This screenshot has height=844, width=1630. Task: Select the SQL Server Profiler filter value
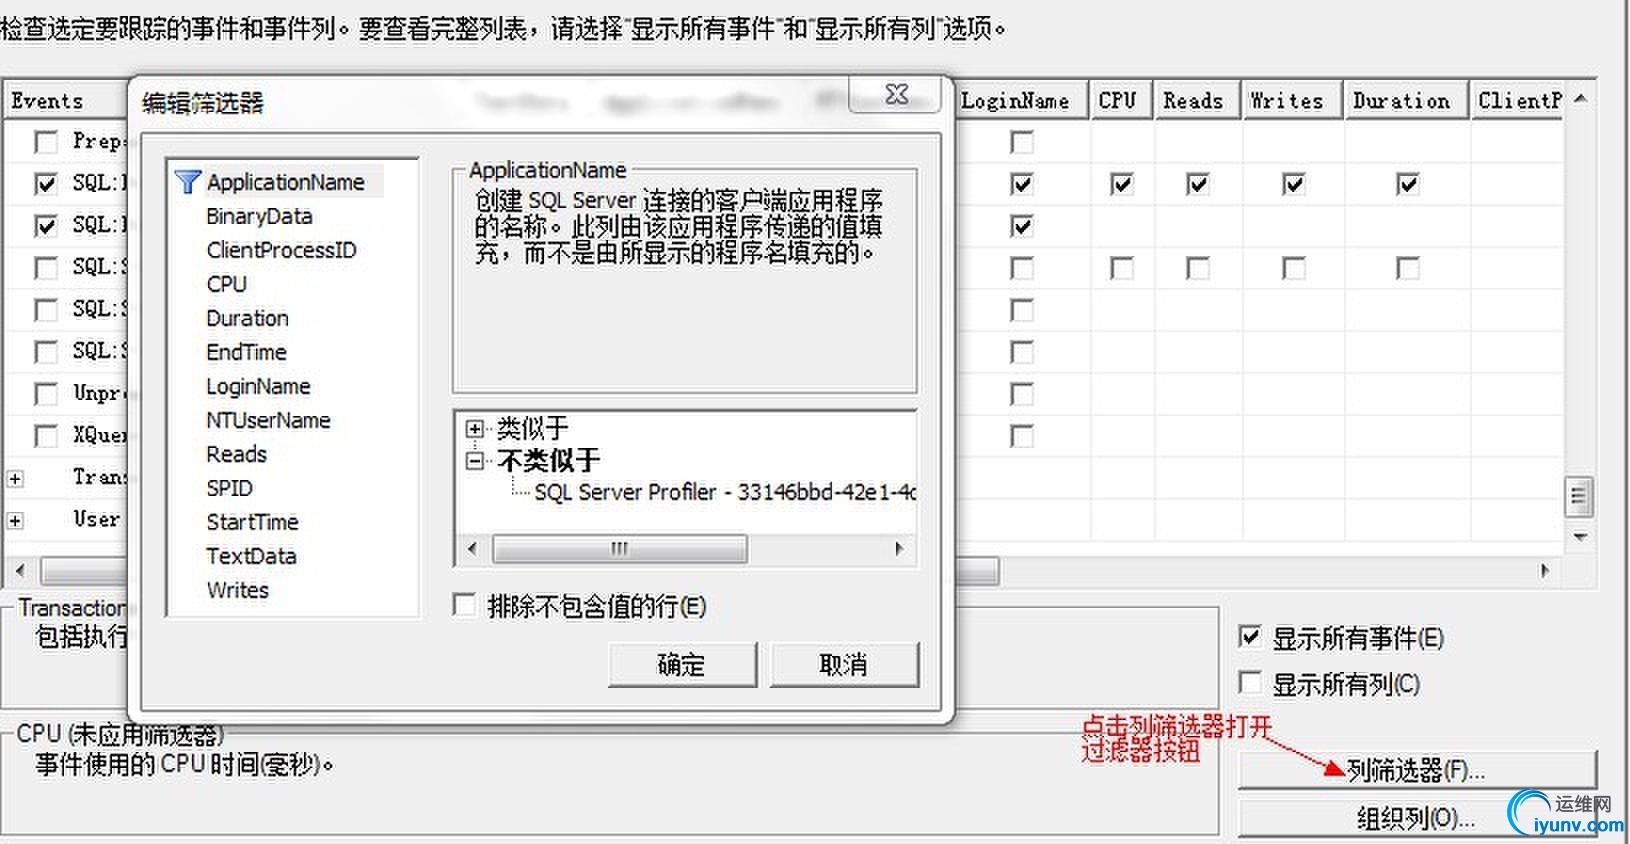point(725,492)
